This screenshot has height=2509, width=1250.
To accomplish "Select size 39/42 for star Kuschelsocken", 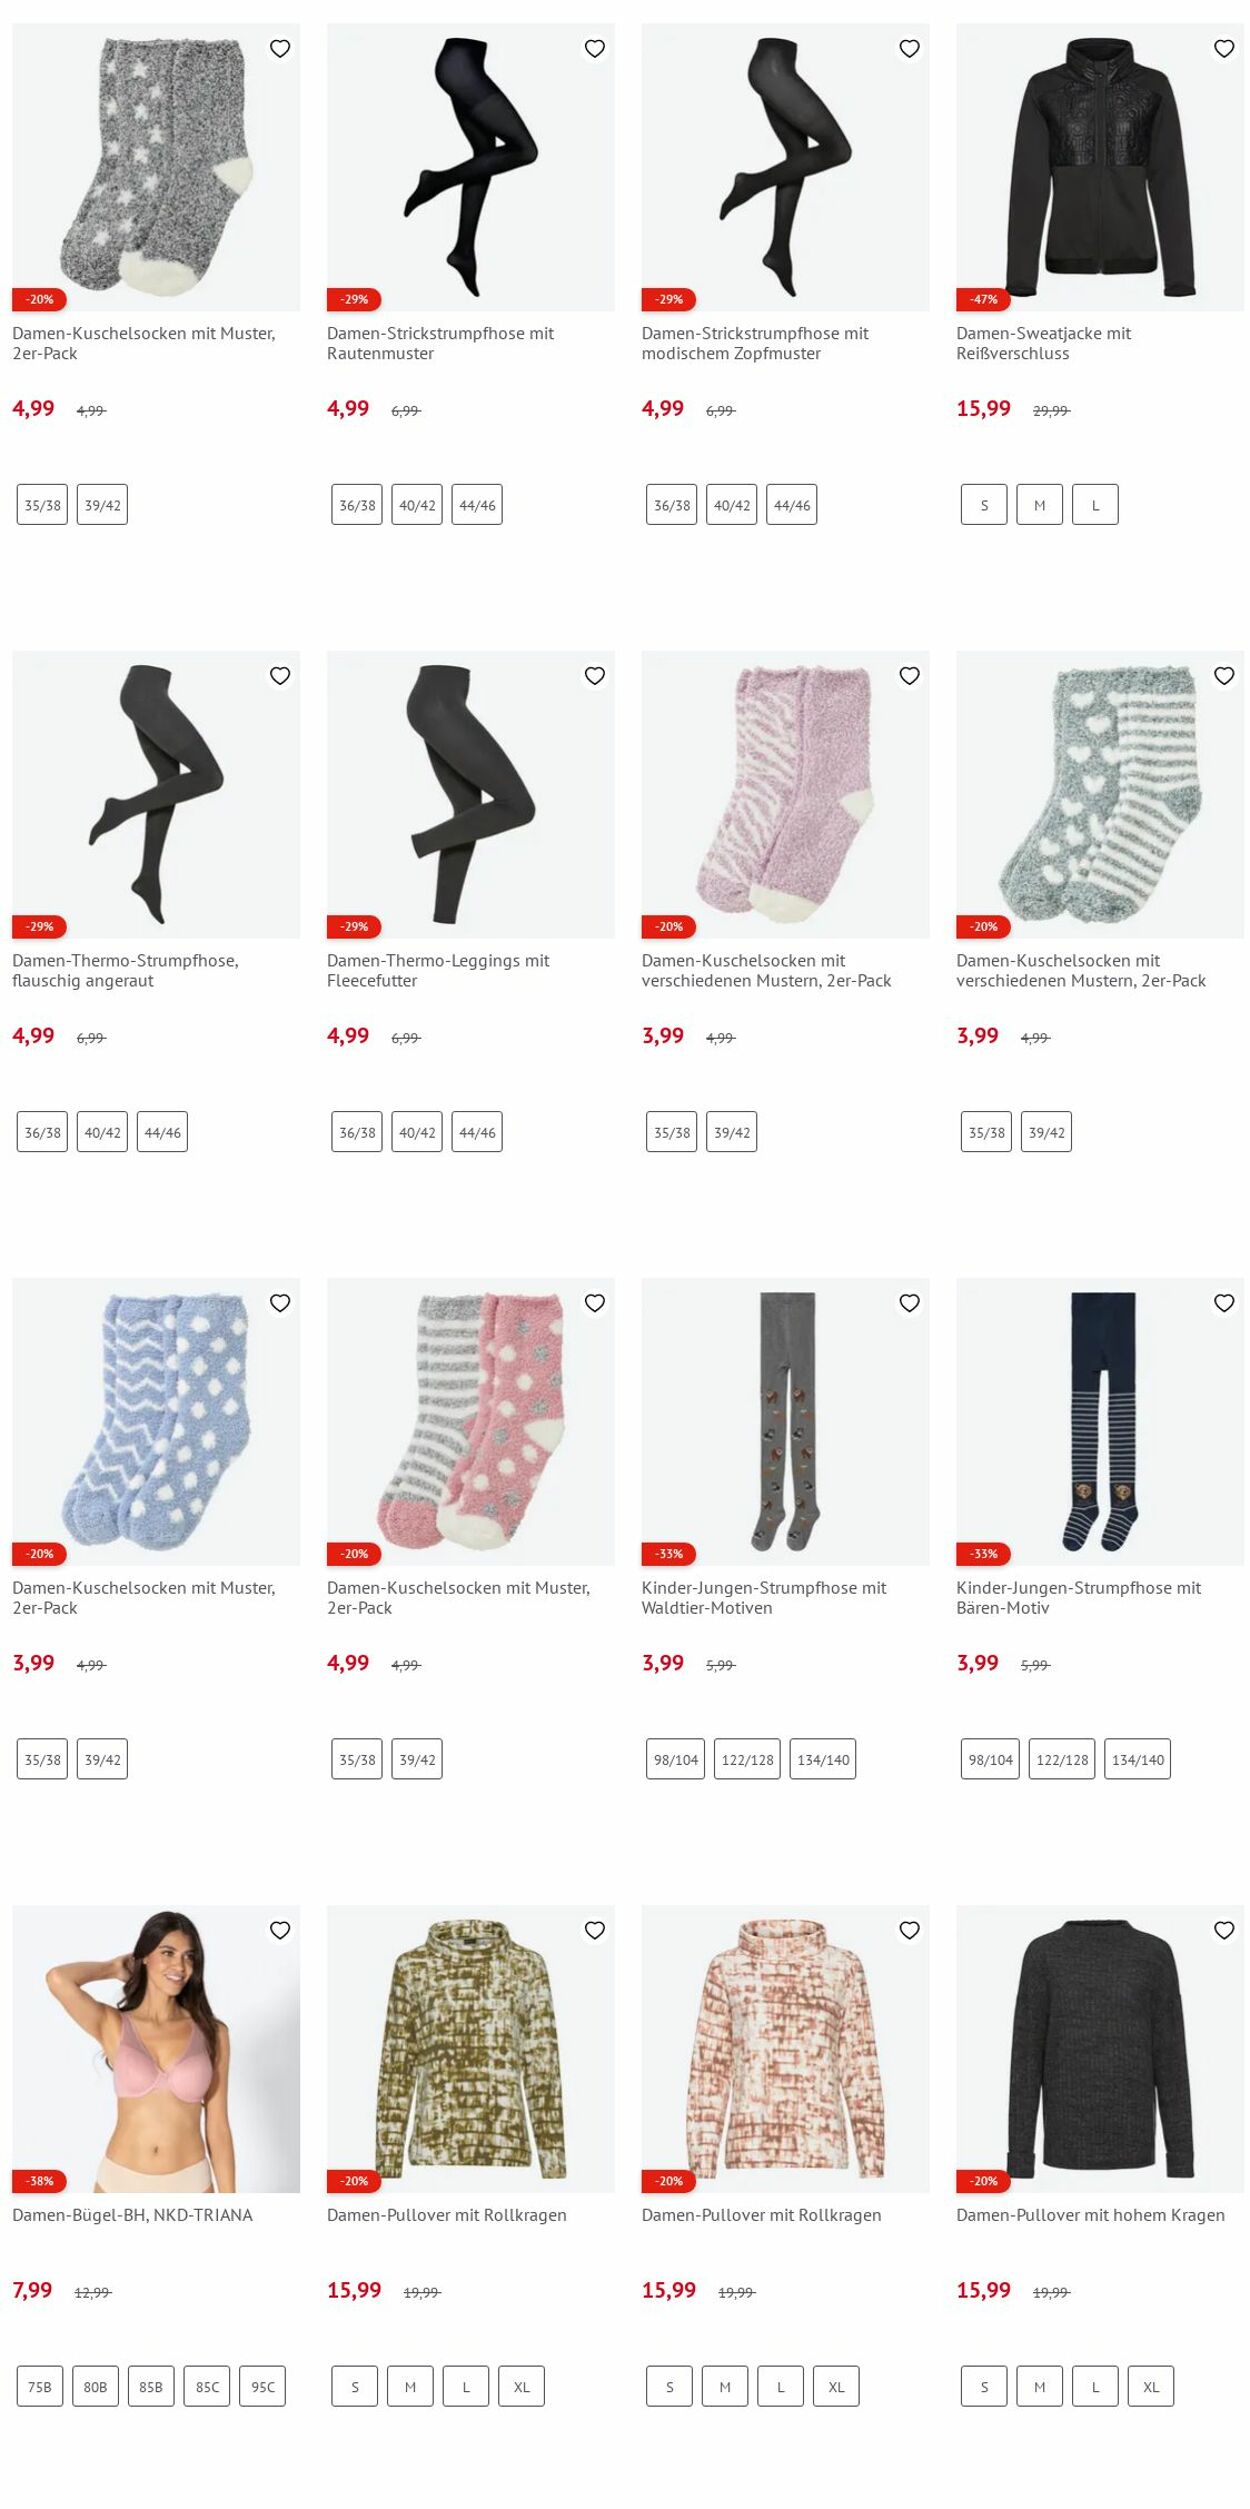I will [102, 505].
